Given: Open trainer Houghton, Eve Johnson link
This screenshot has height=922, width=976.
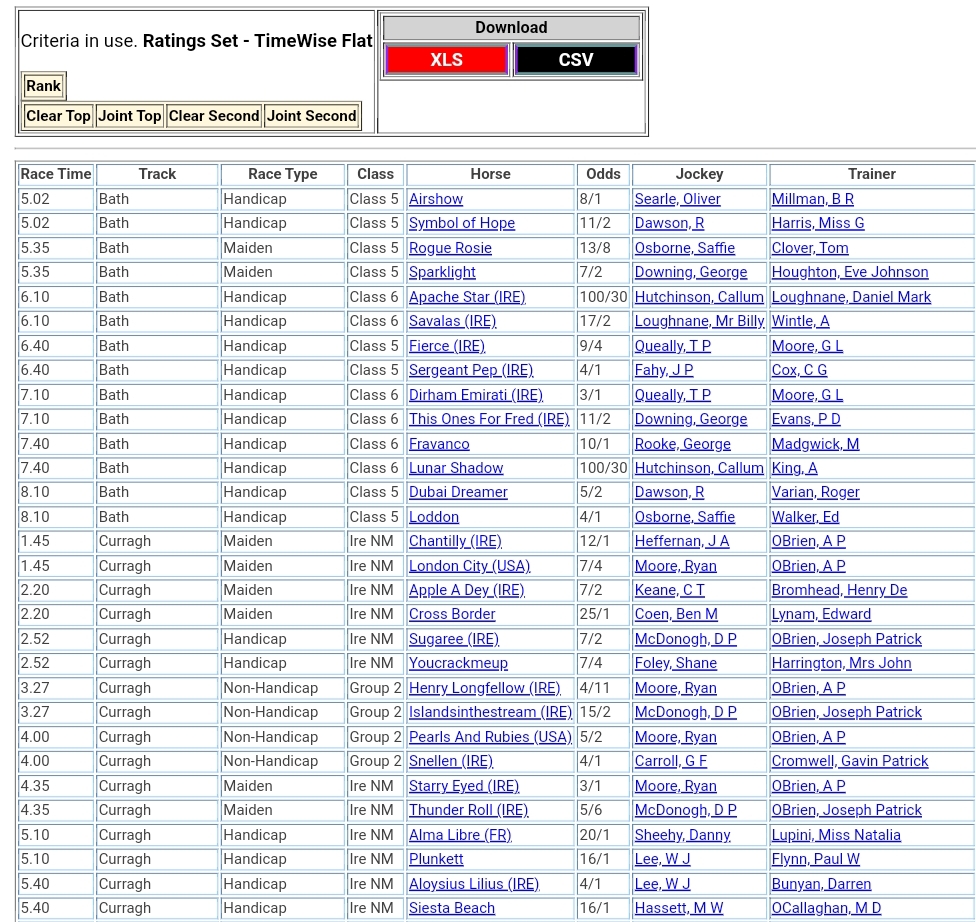Looking at the screenshot, I should point(850,272).
